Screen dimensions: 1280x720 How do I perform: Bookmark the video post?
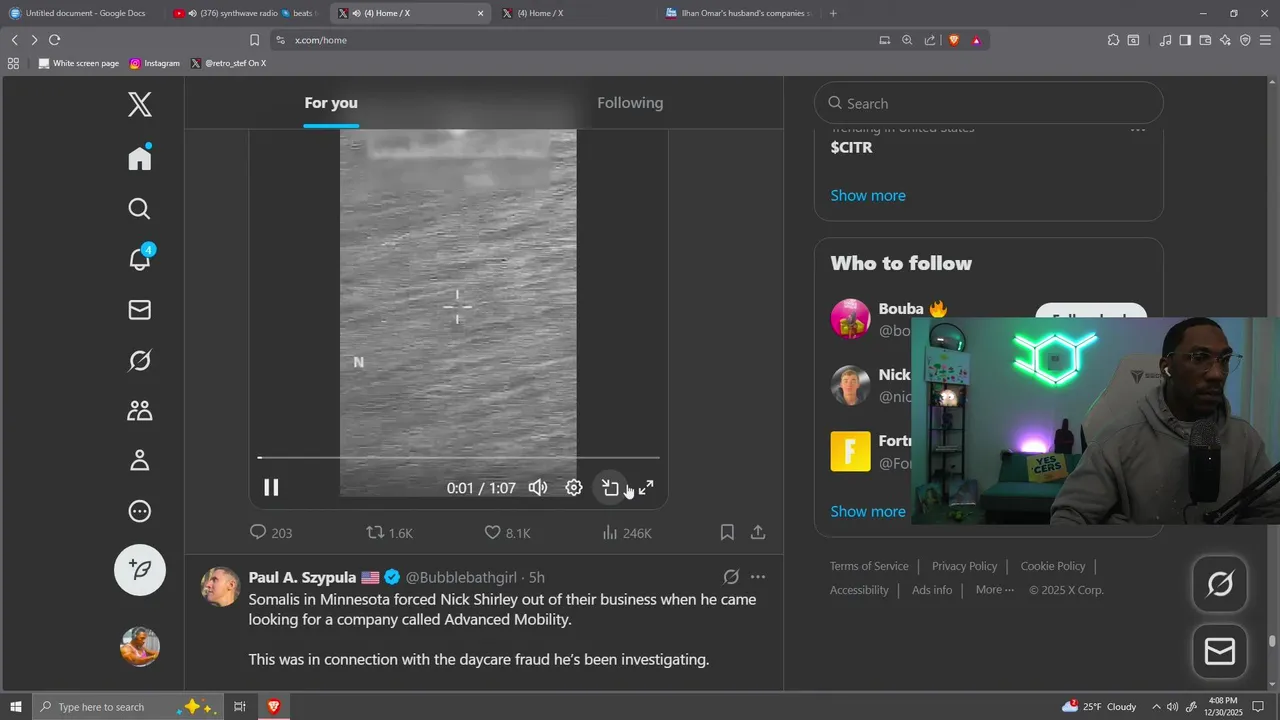pos(727,533)
